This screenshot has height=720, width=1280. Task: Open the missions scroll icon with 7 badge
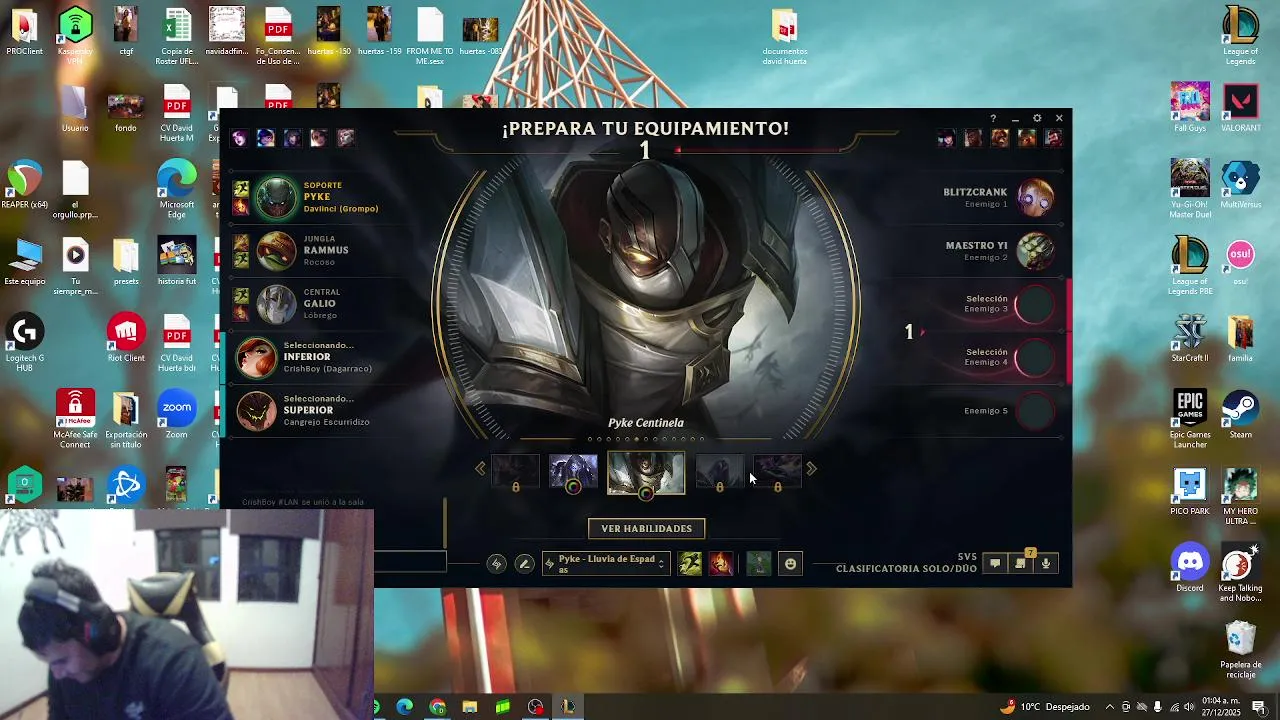1021,563
